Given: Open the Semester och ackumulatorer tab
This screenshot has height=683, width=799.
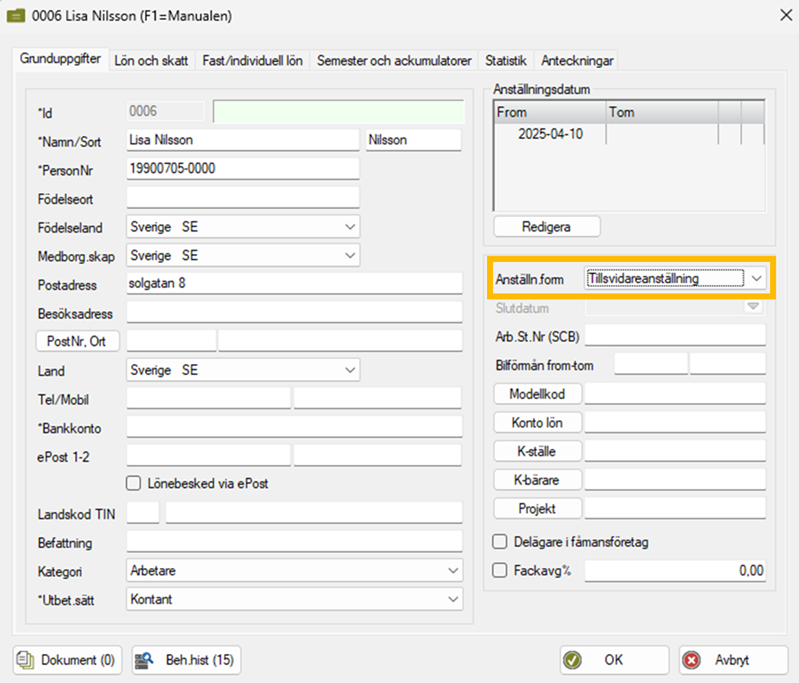Looking at the screenshot, I should tap(394, 61).
